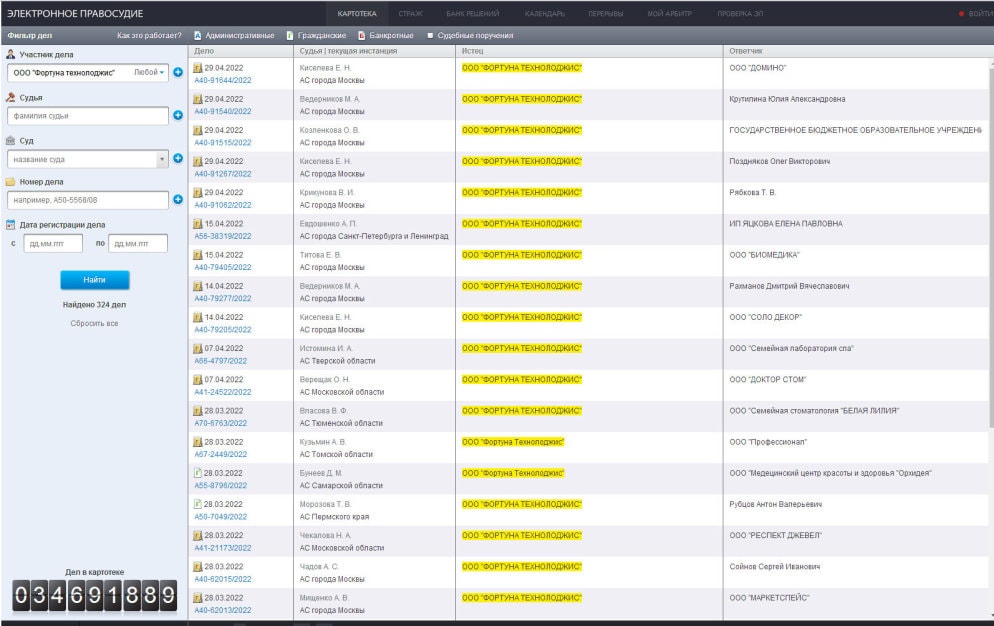Add another case participant with plus icon

[178, 73]
